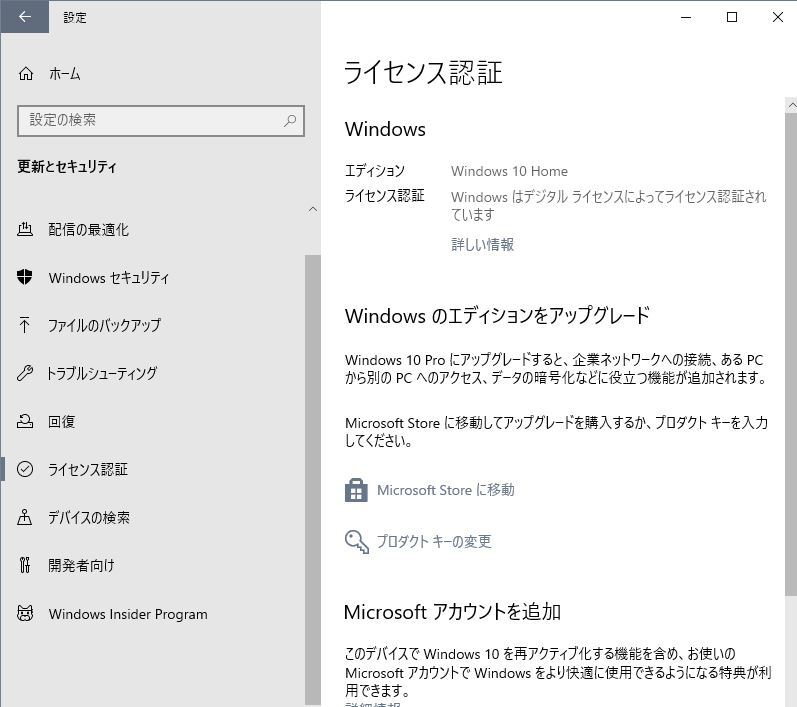Click the home icon beside ホーム
797x707 pixels.
click(x=26, y=74)
